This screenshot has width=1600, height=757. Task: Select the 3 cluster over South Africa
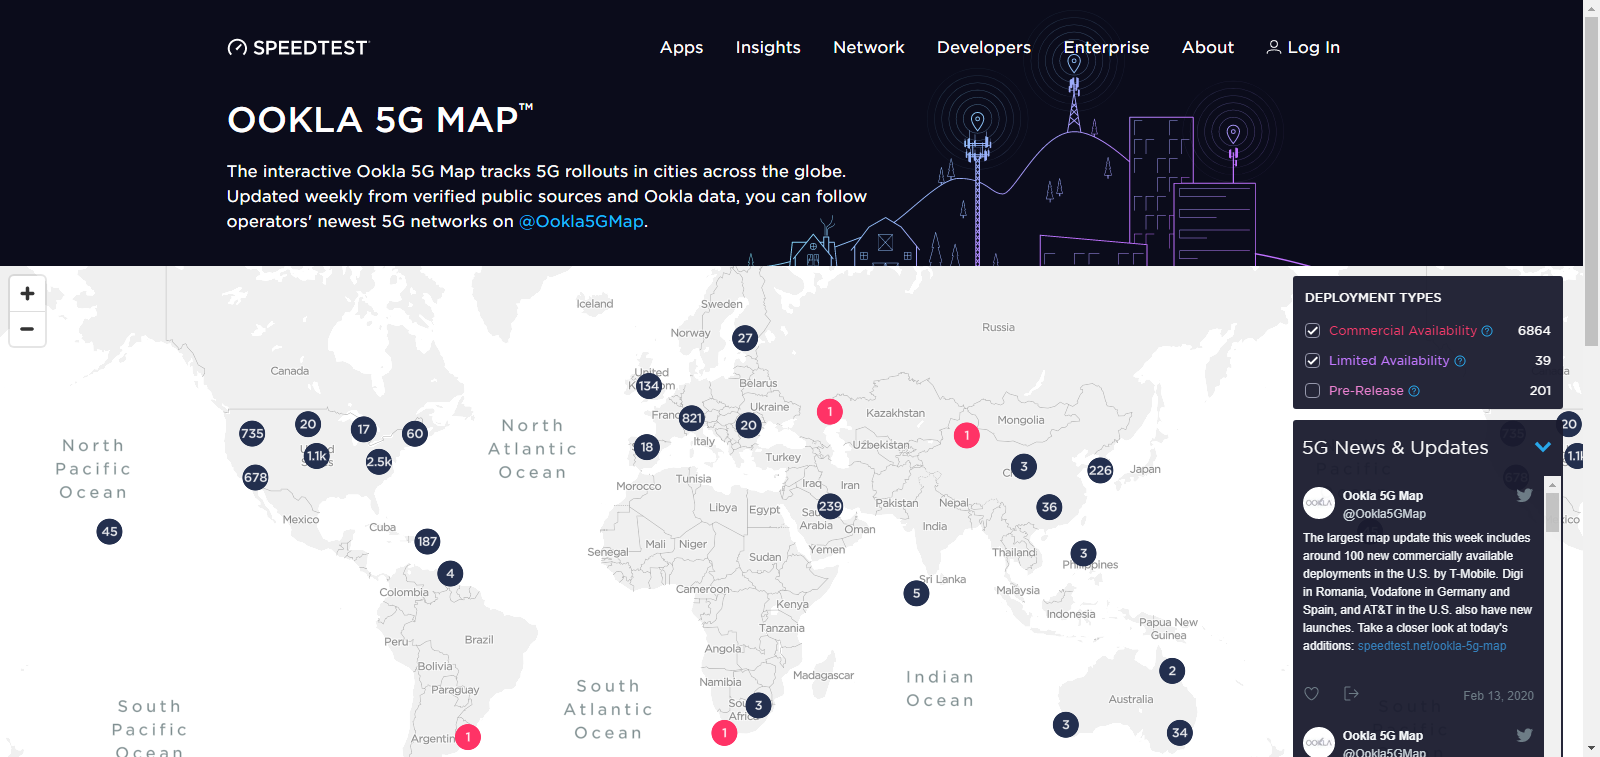coord(758,705)
